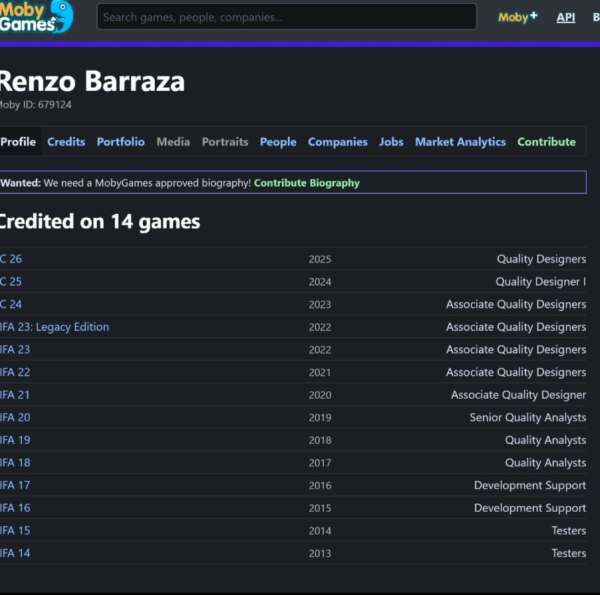Open the game link ending in 17
This screenshot has width=600, height=595.
pos(15,485)
